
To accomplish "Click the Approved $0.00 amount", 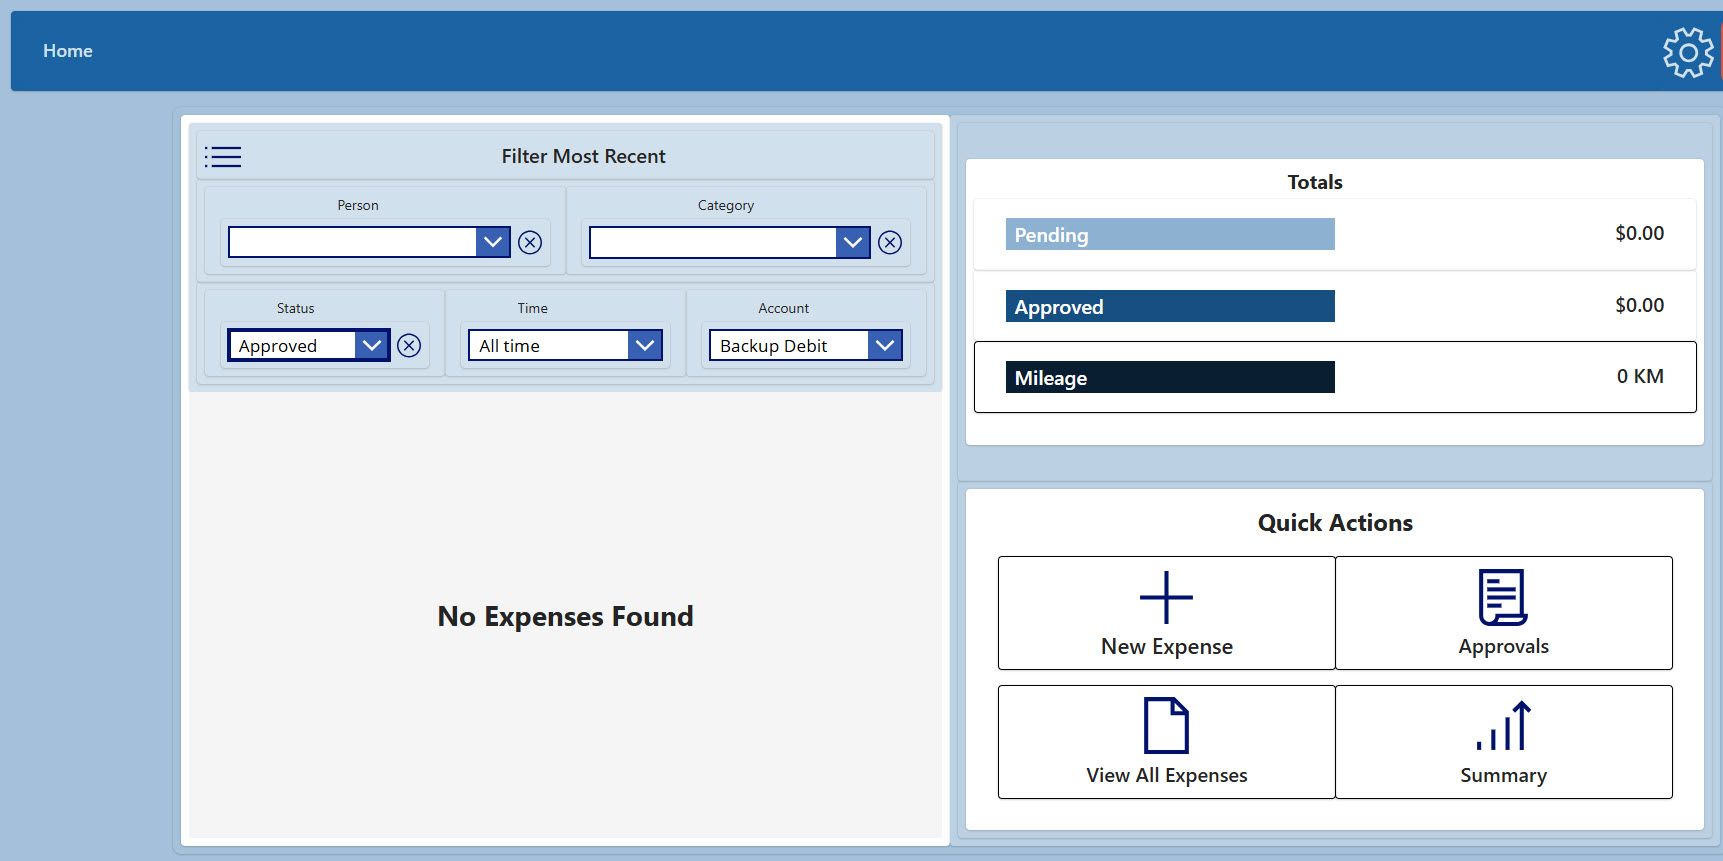I will coord(1639,305).
